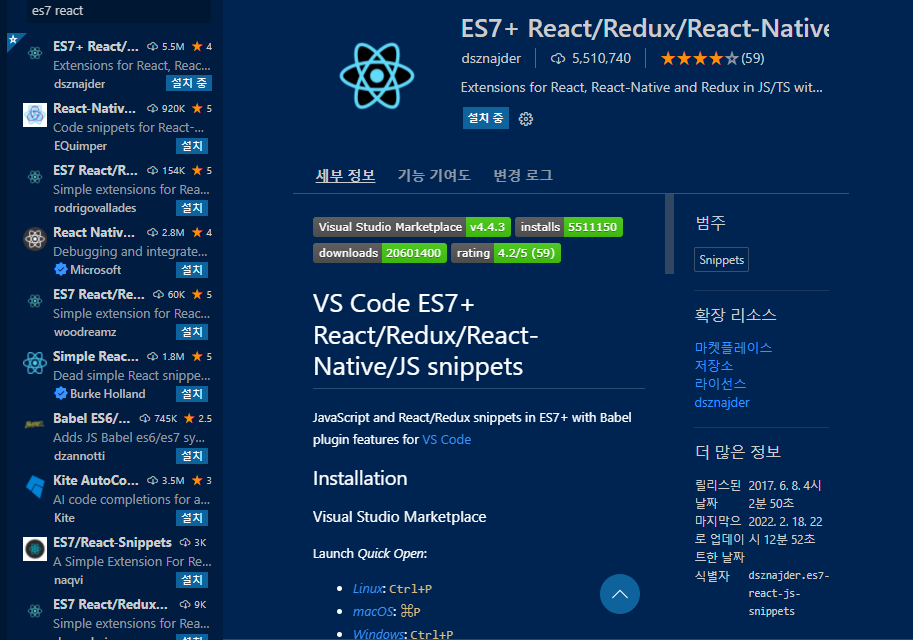913x640 pixels.
Task: Click the React-Native snippets icon by EQuimper
Action: 35,115
